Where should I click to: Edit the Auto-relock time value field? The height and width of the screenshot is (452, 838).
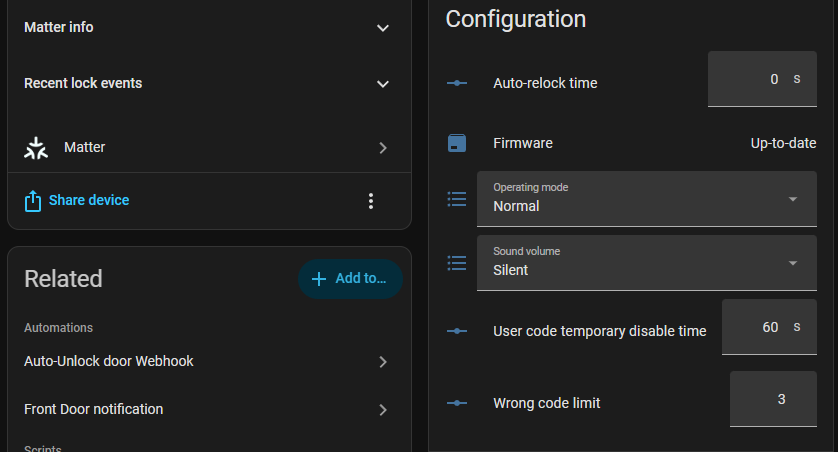(762, 79)
